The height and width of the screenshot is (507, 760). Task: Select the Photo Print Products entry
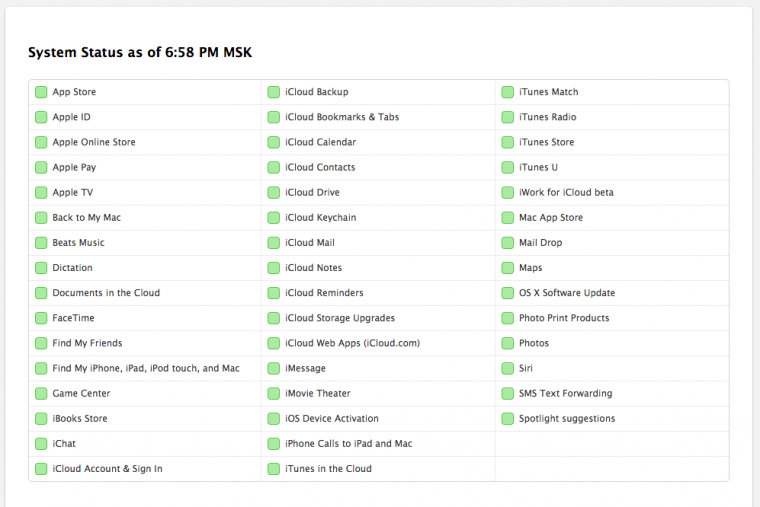click(564, 318)
